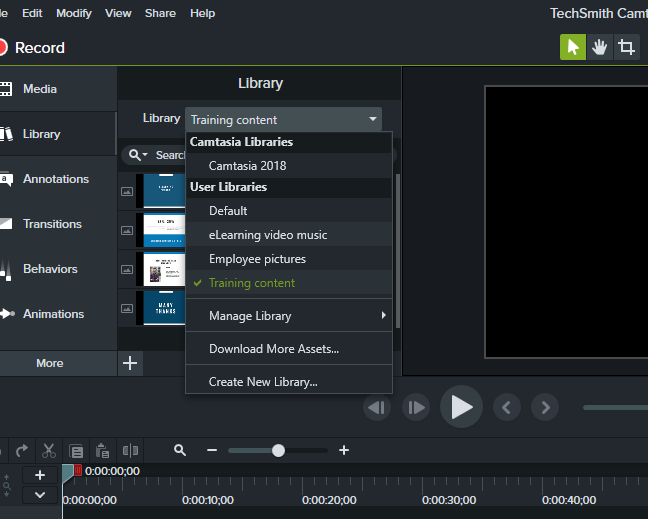Switch to the Media tab

(58, 89)
